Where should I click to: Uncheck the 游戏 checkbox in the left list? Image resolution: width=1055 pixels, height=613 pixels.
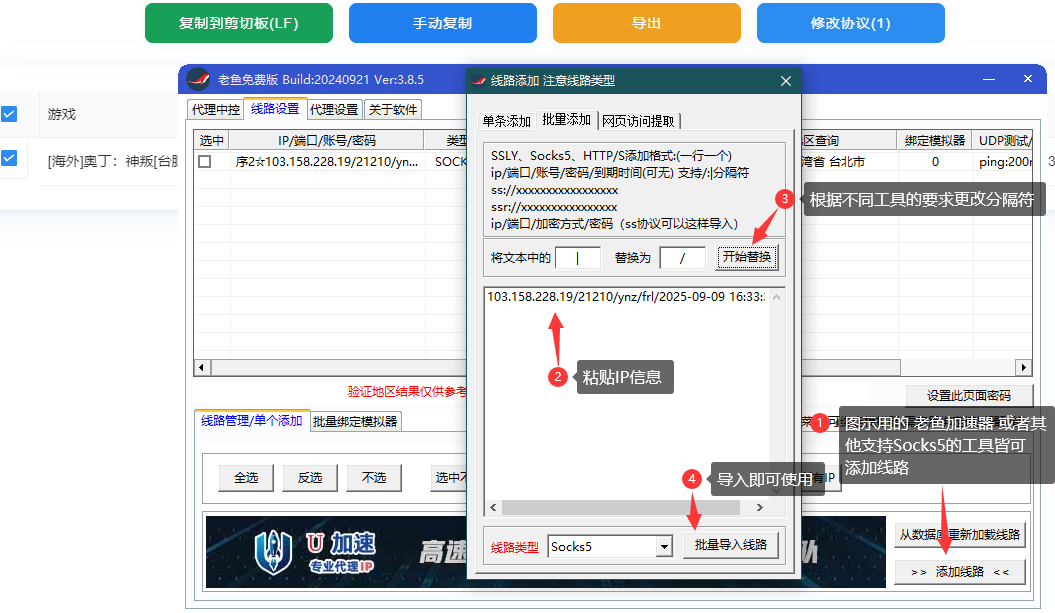(x=11, y=114)
